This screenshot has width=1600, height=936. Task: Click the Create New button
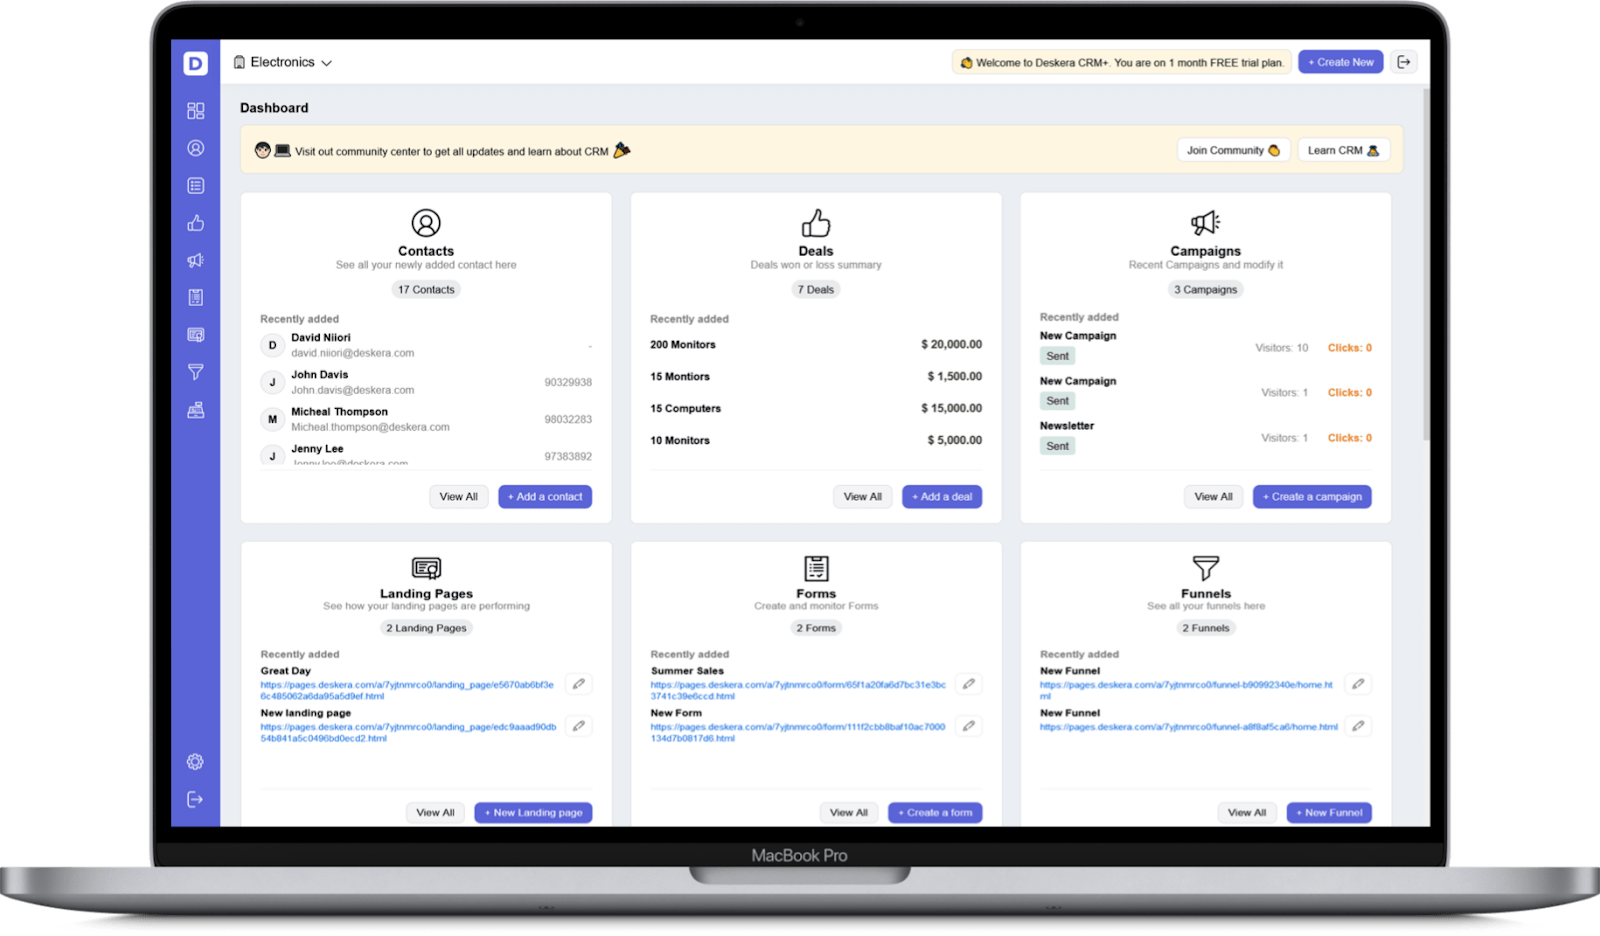[x=1341, y=62]
